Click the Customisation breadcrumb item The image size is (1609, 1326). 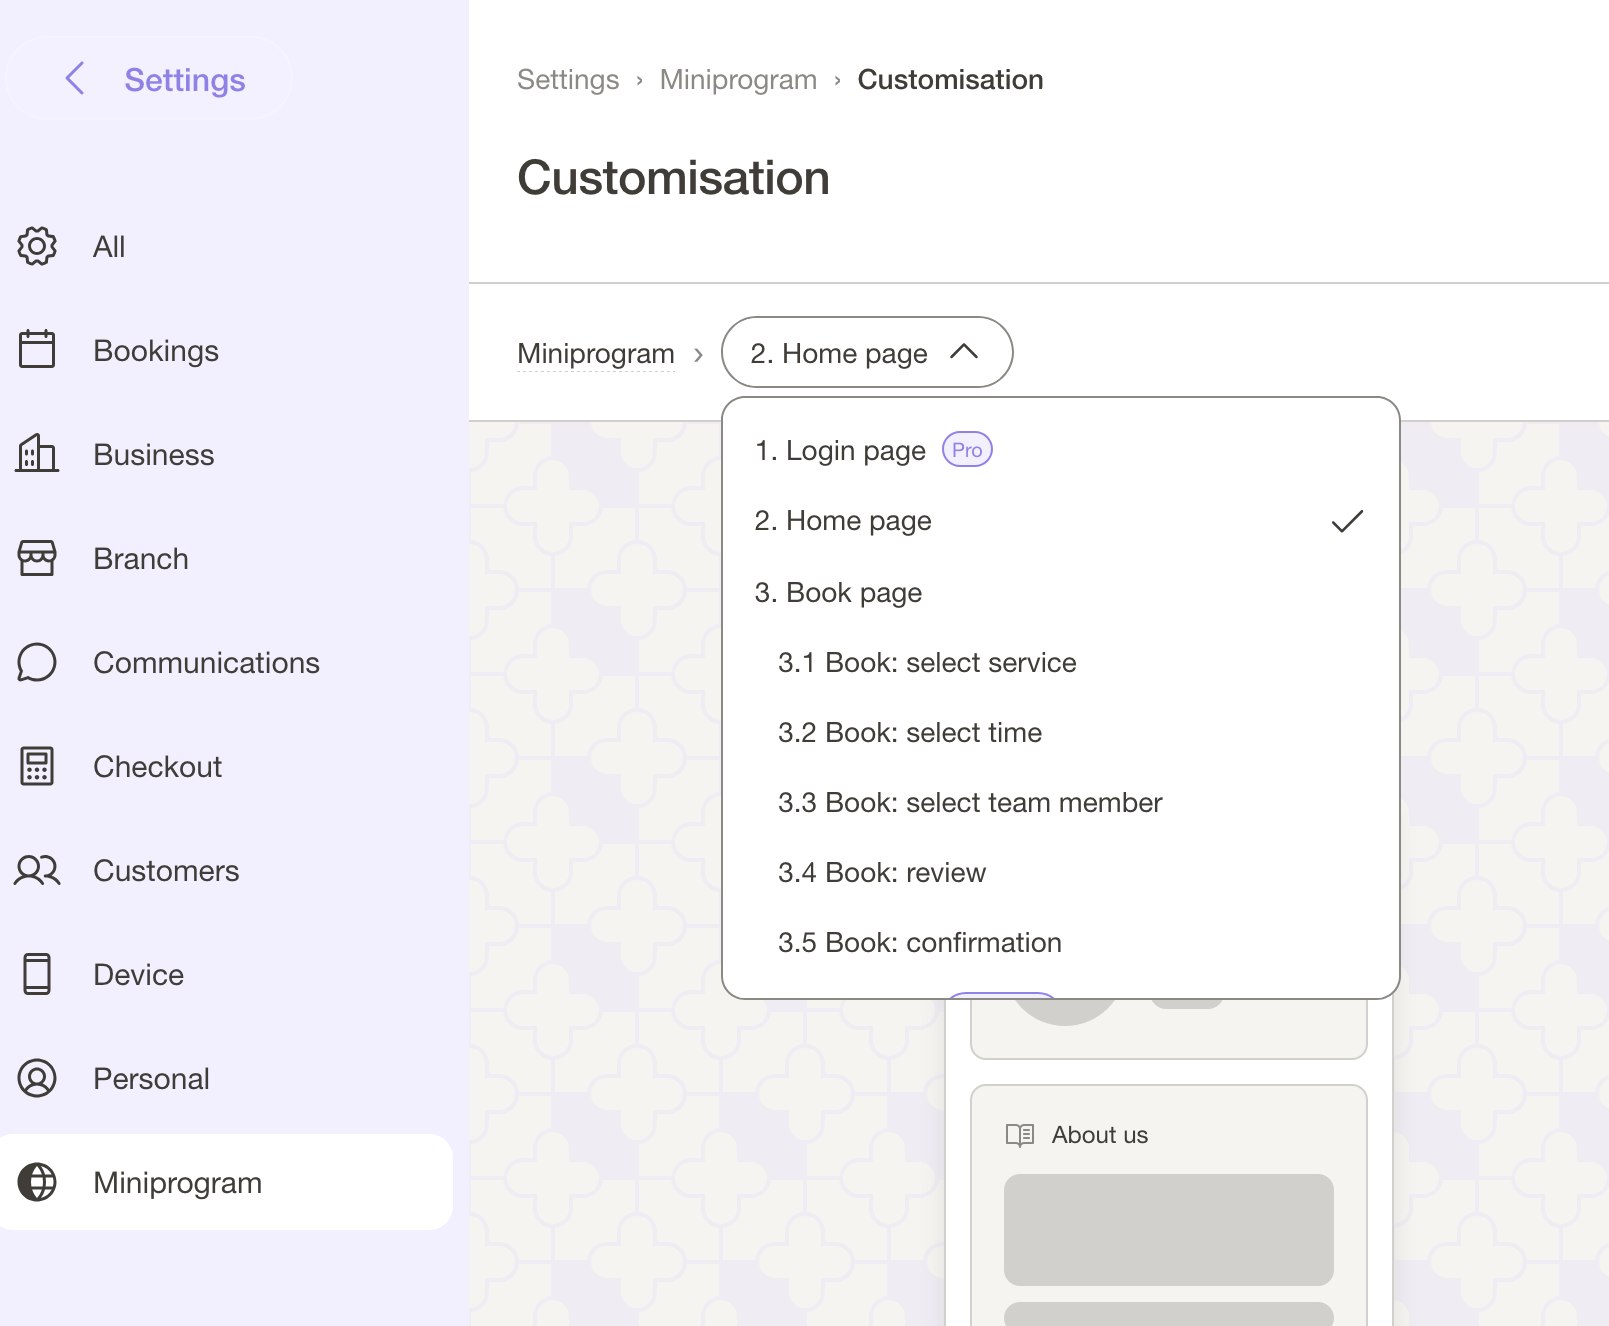950,79
